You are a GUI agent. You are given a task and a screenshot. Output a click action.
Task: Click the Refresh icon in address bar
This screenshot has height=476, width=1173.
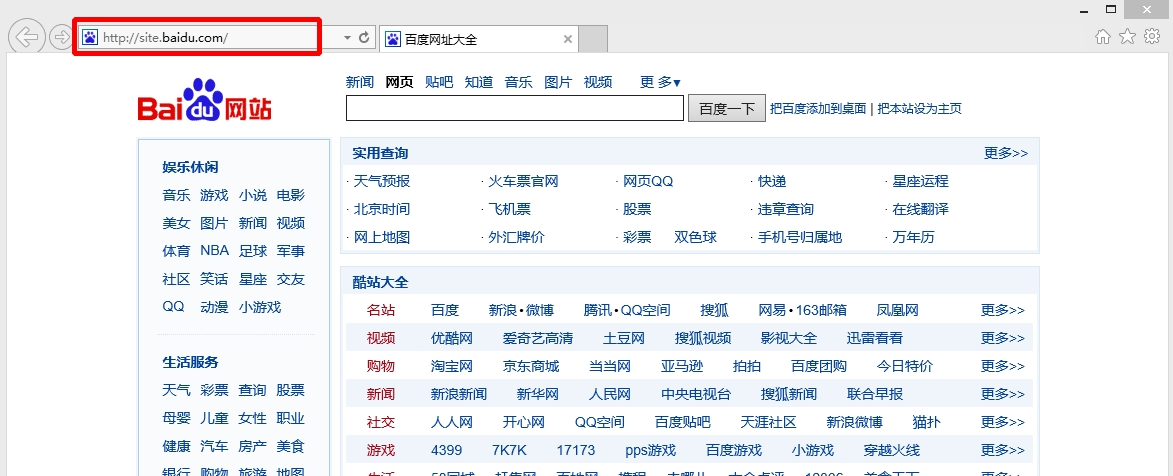[364, 37]
